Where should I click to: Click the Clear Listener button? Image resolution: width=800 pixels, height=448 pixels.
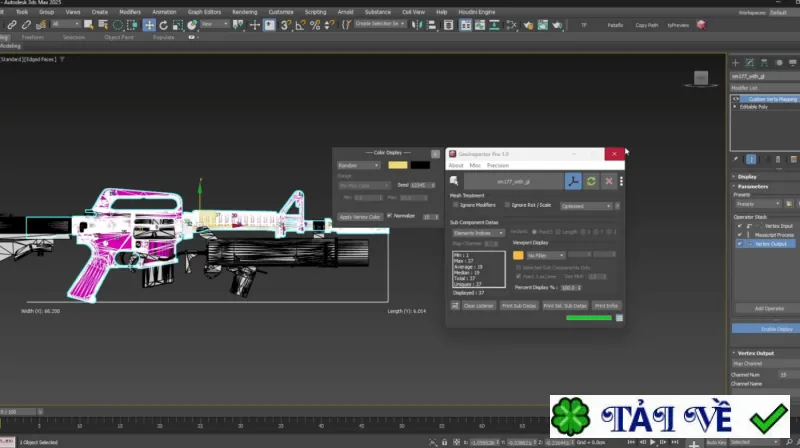478,306
